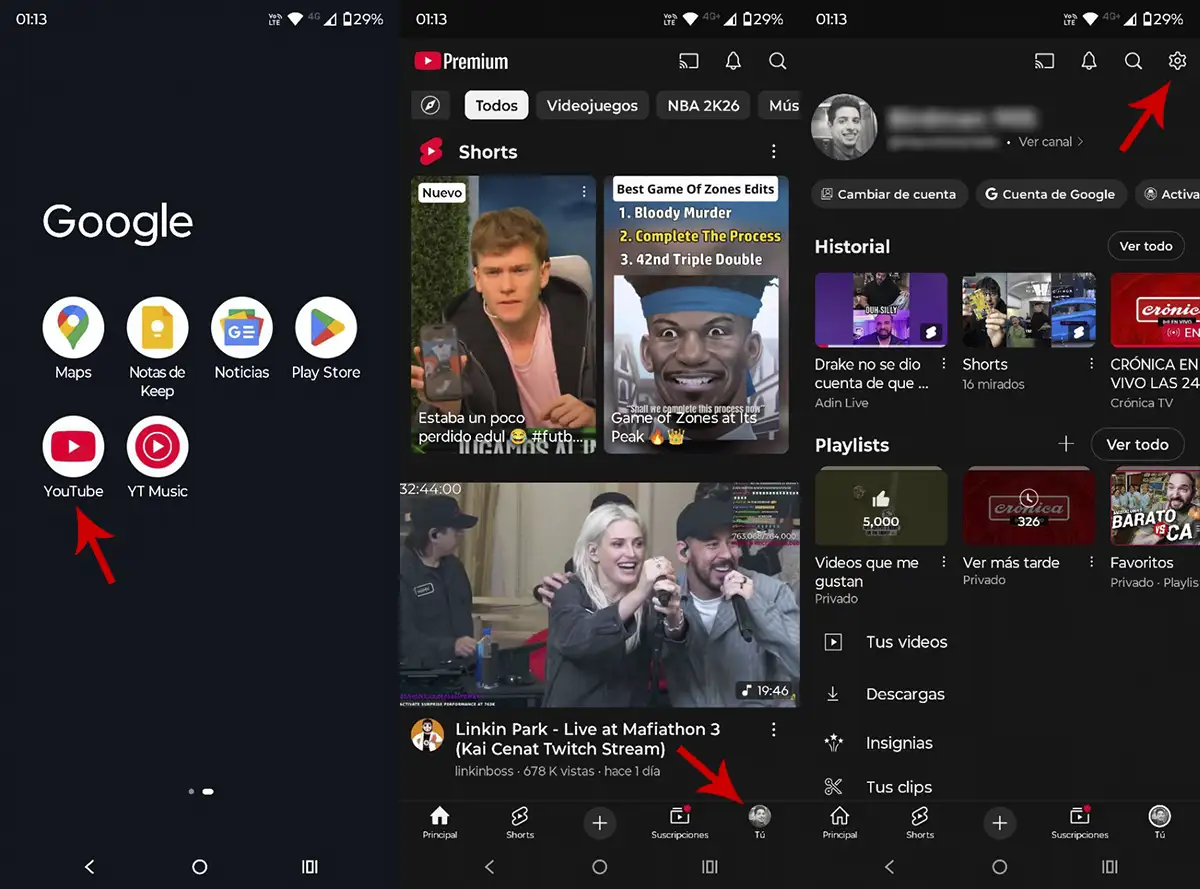Launch the YT Music app
This screenshot has width=1200, height=889.
tap(157, 446)
